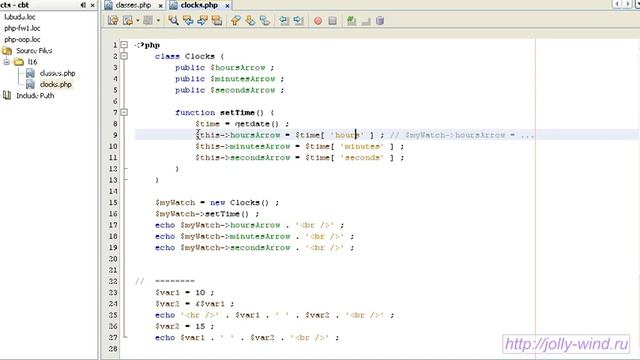Open the Forward history dropdown arrow
Screen dimensions: 640x360
tap(158, 20)
